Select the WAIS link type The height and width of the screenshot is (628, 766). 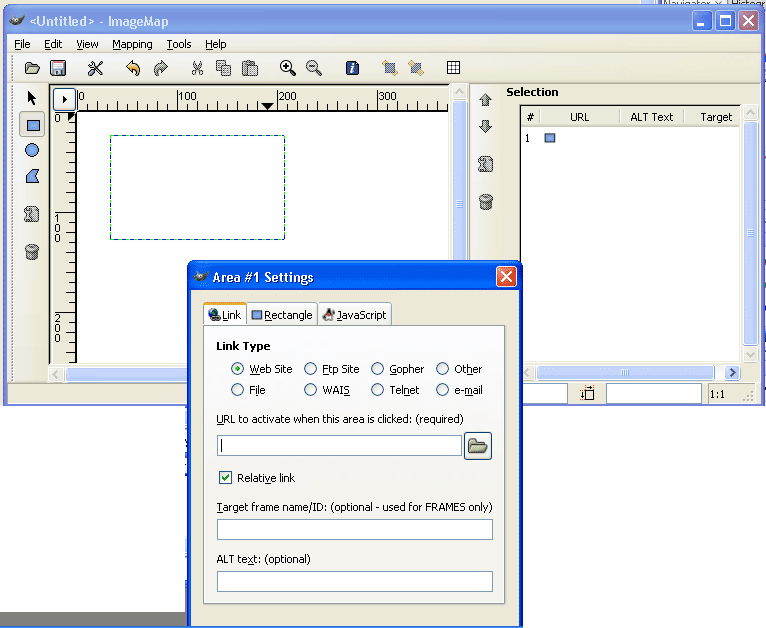(x=310, y=390)
